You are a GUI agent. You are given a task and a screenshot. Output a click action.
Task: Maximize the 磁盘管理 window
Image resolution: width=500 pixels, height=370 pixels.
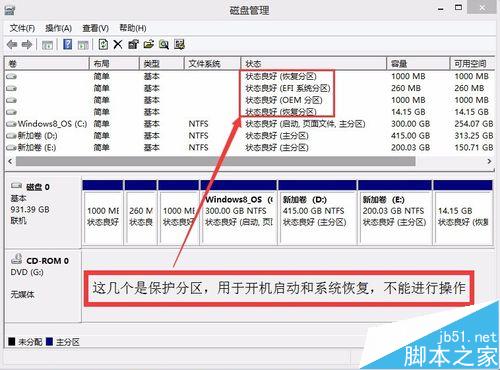[x=459, y=8]
